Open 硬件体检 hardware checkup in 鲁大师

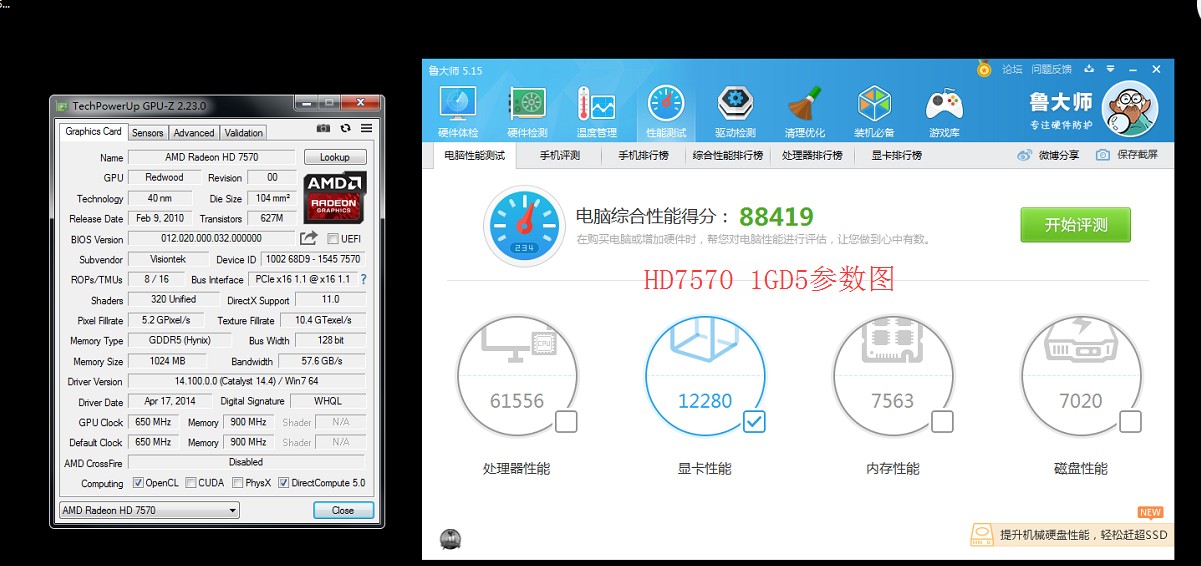click(x=458, y=111)
